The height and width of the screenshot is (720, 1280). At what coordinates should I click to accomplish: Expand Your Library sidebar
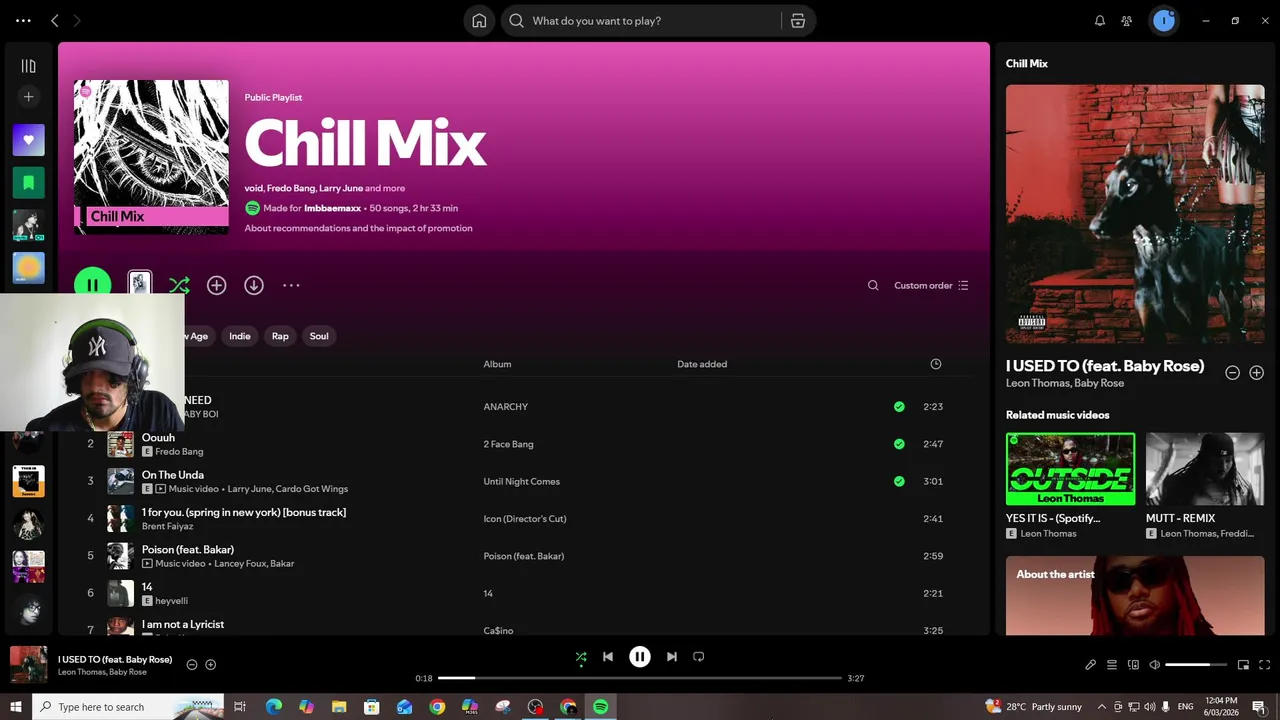pyautogui.click(x=28, y=66)
